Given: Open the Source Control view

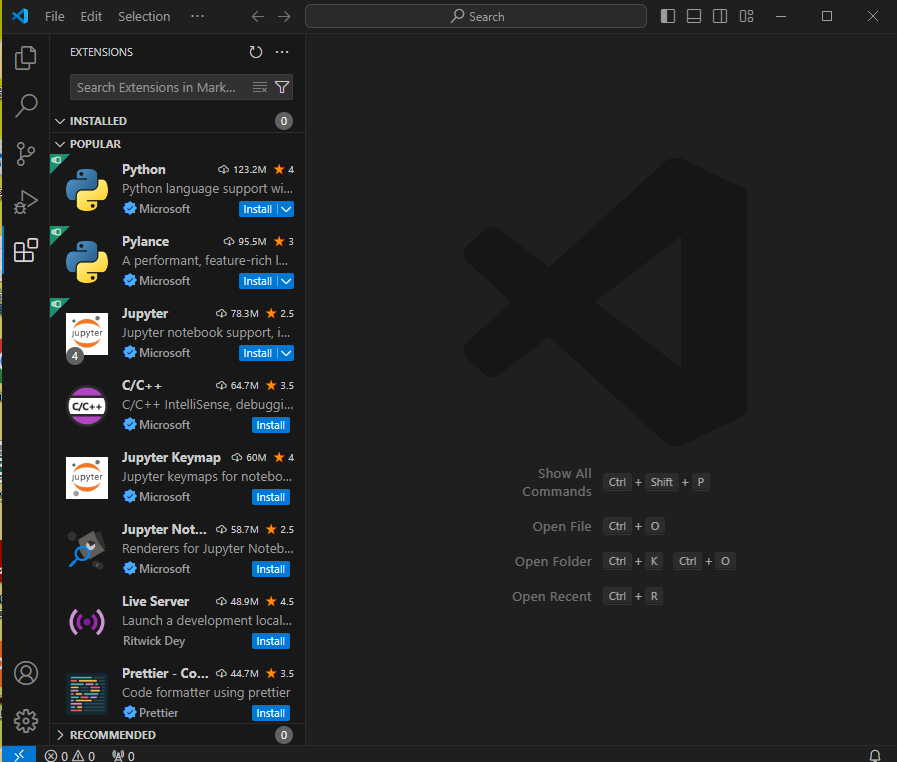Looking at the screenshot, I should pyautogui.click(x=26, y=154).
